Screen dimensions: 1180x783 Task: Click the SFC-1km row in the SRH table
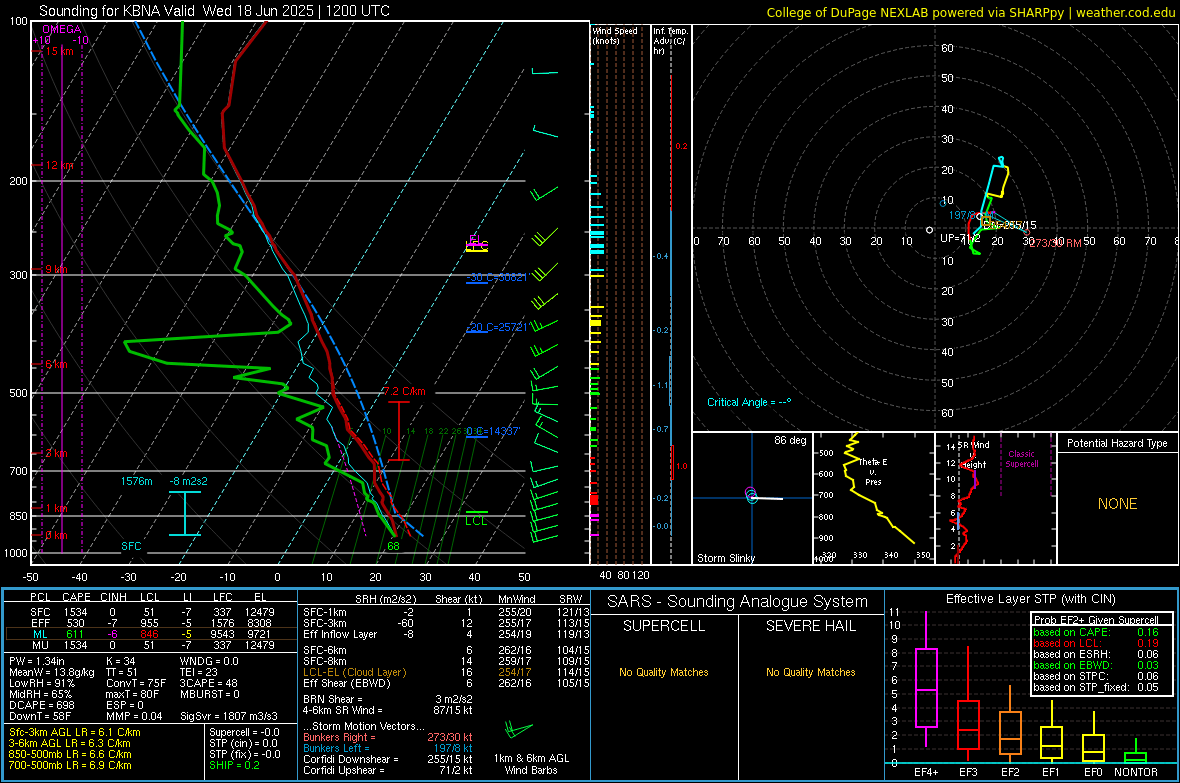point(446,612)
